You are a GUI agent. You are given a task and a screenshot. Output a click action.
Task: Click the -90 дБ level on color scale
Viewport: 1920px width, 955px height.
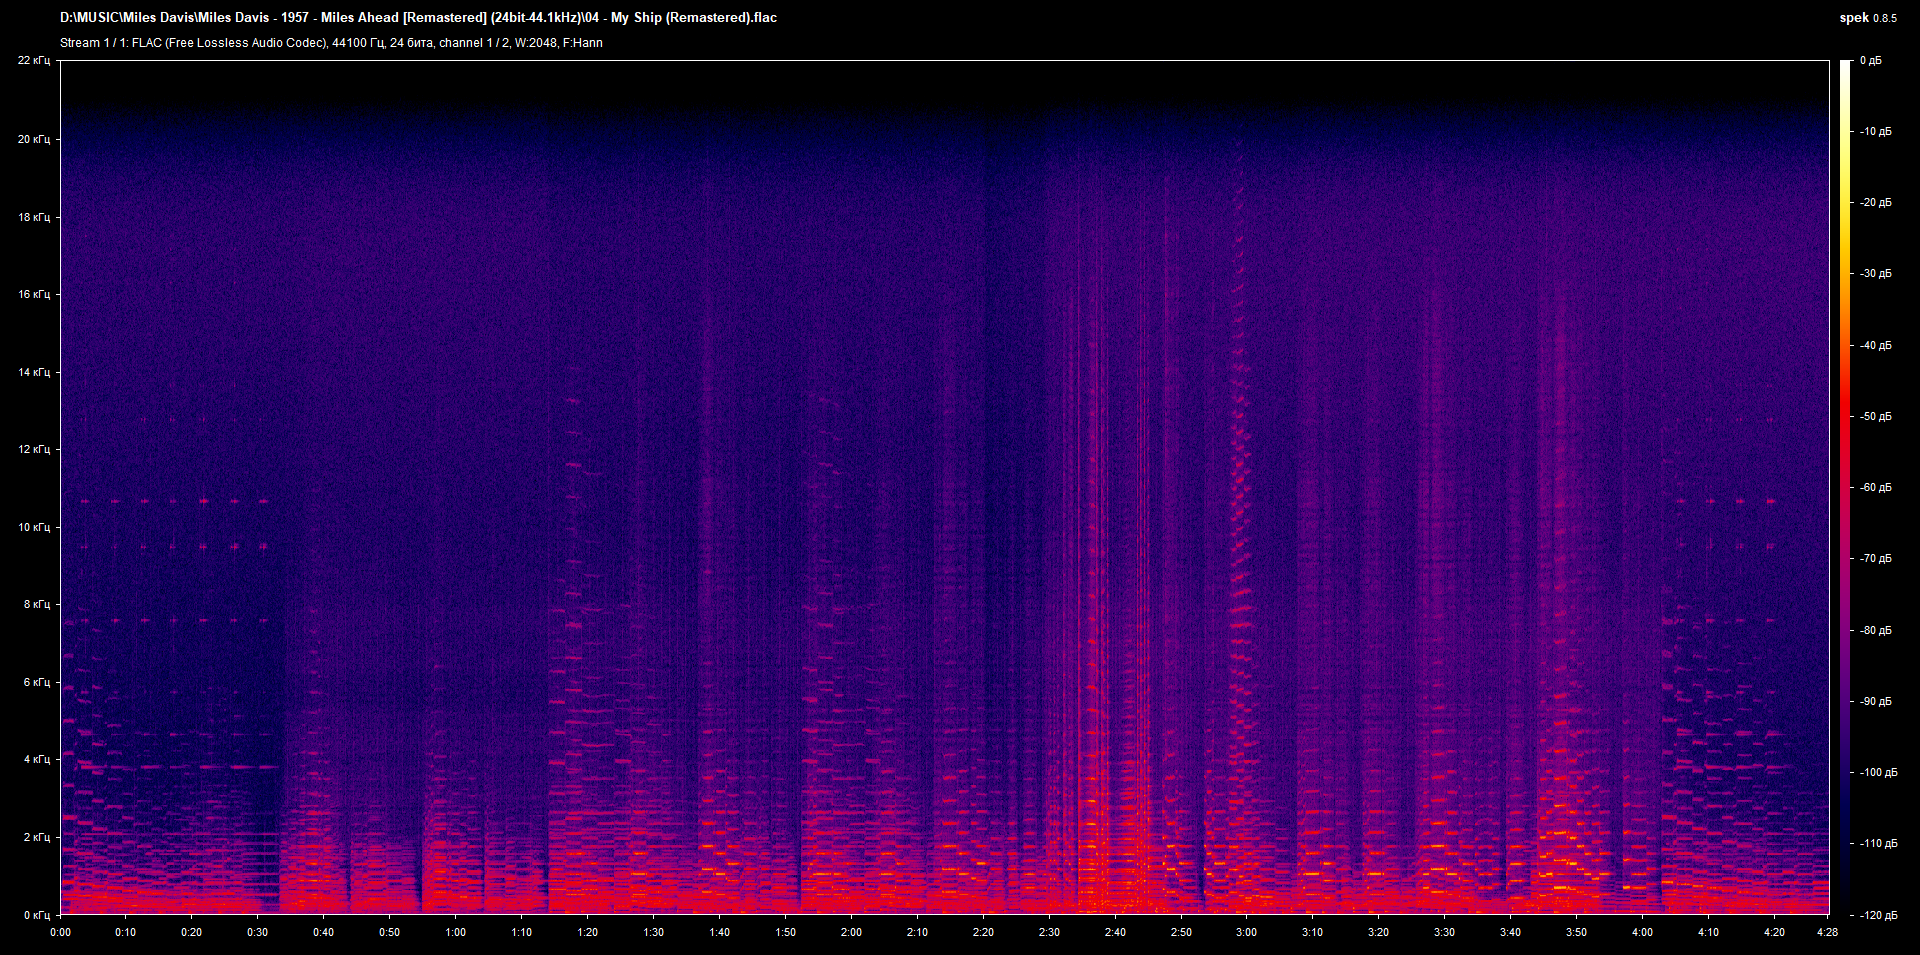coord(1875,701)
